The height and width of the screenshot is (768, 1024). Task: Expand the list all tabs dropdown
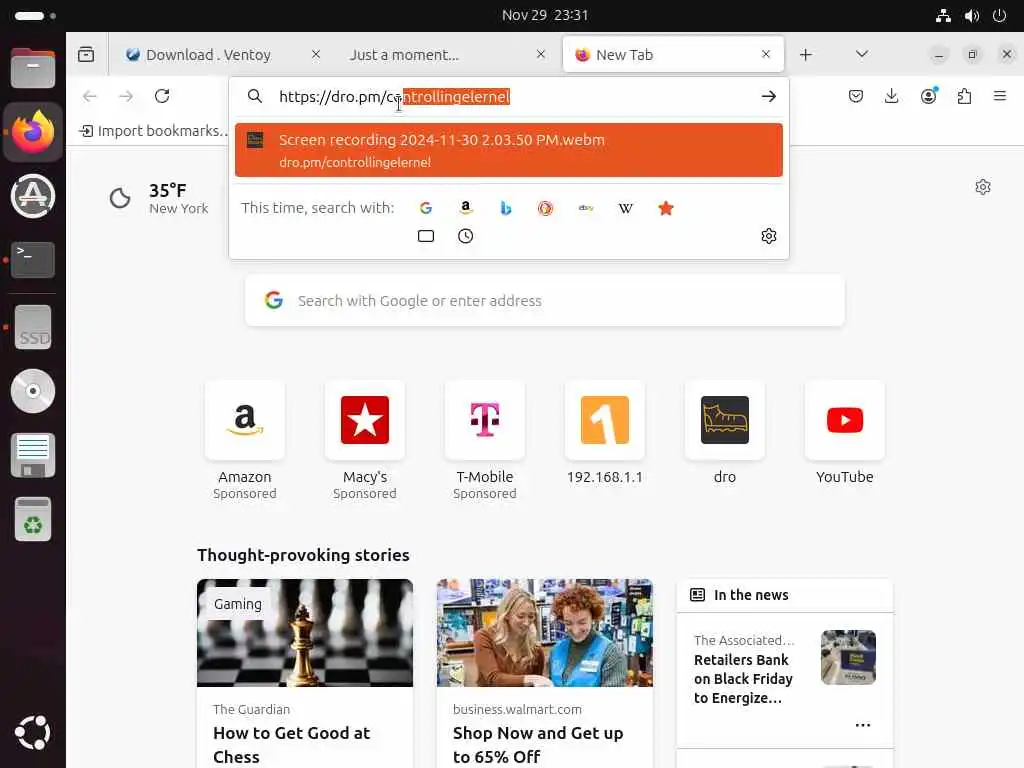pyautogui.click(x=862, y=54)
